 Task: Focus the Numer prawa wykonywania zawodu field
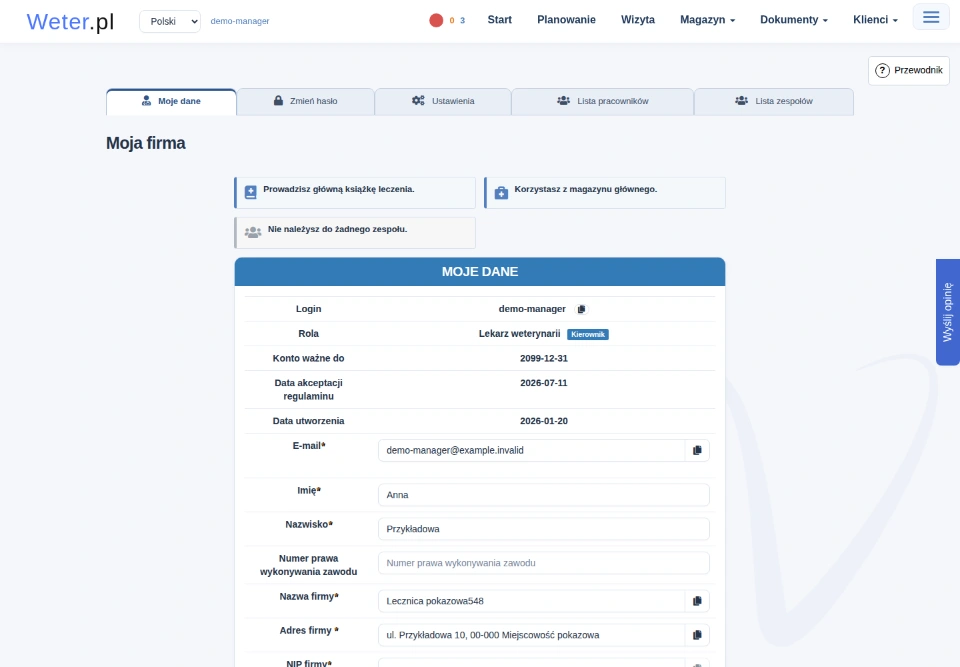pos(544,563)
